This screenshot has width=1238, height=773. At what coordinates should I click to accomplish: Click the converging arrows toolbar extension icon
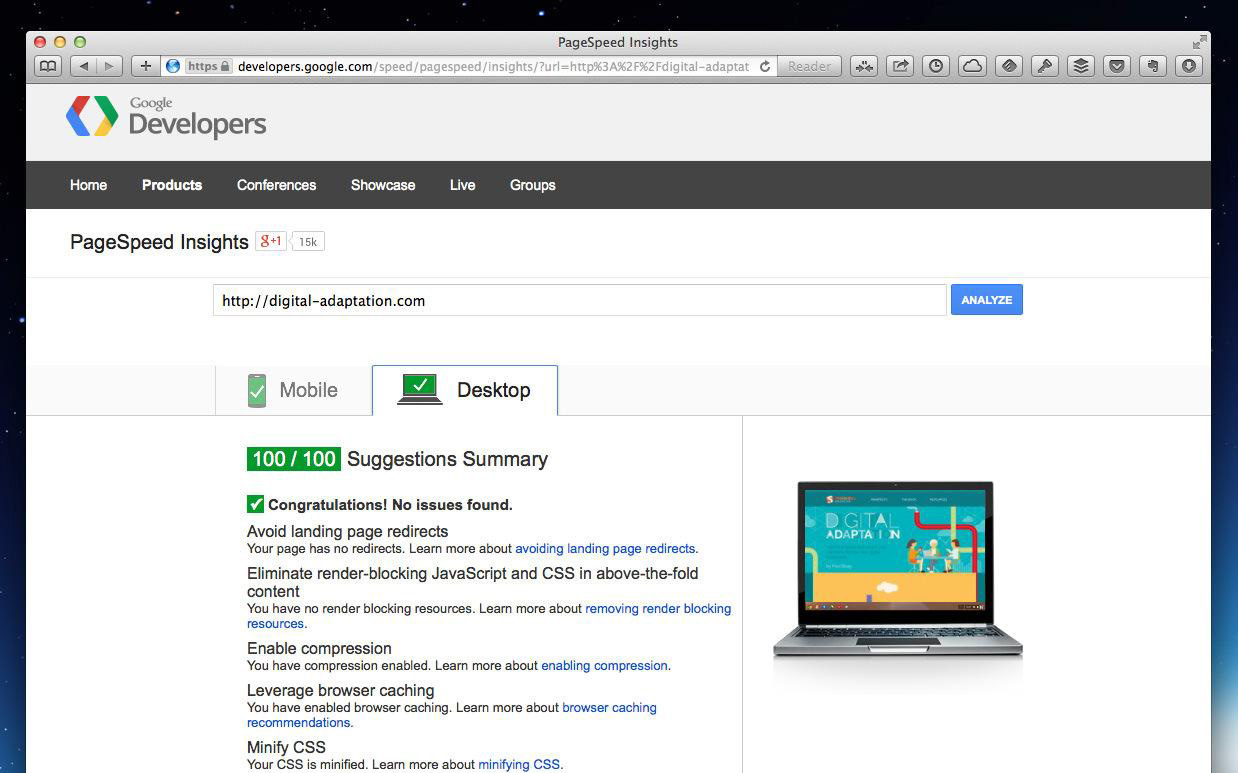pos(865,66)
